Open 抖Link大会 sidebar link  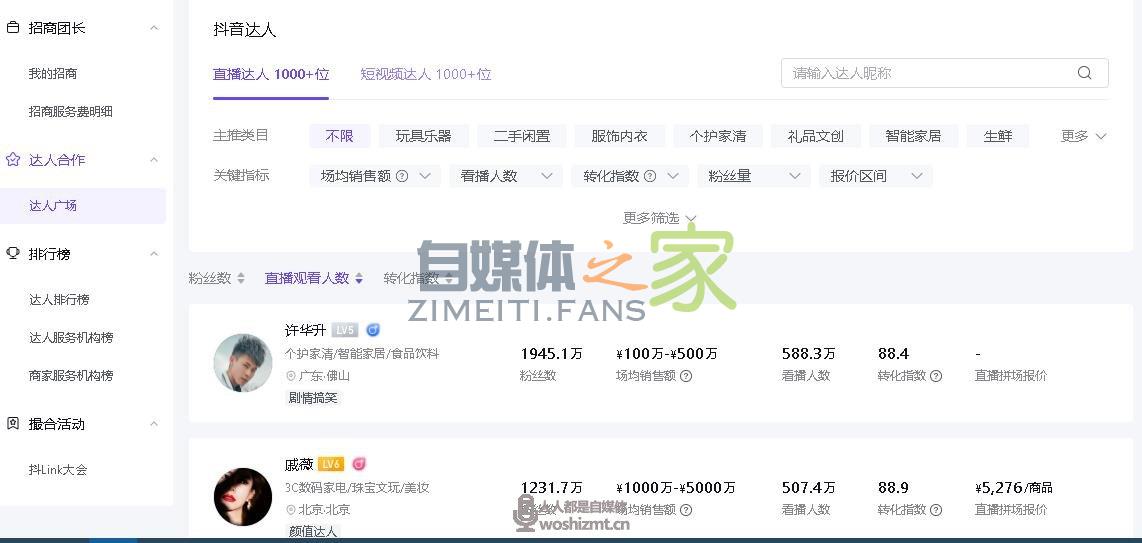pos(58,470)
